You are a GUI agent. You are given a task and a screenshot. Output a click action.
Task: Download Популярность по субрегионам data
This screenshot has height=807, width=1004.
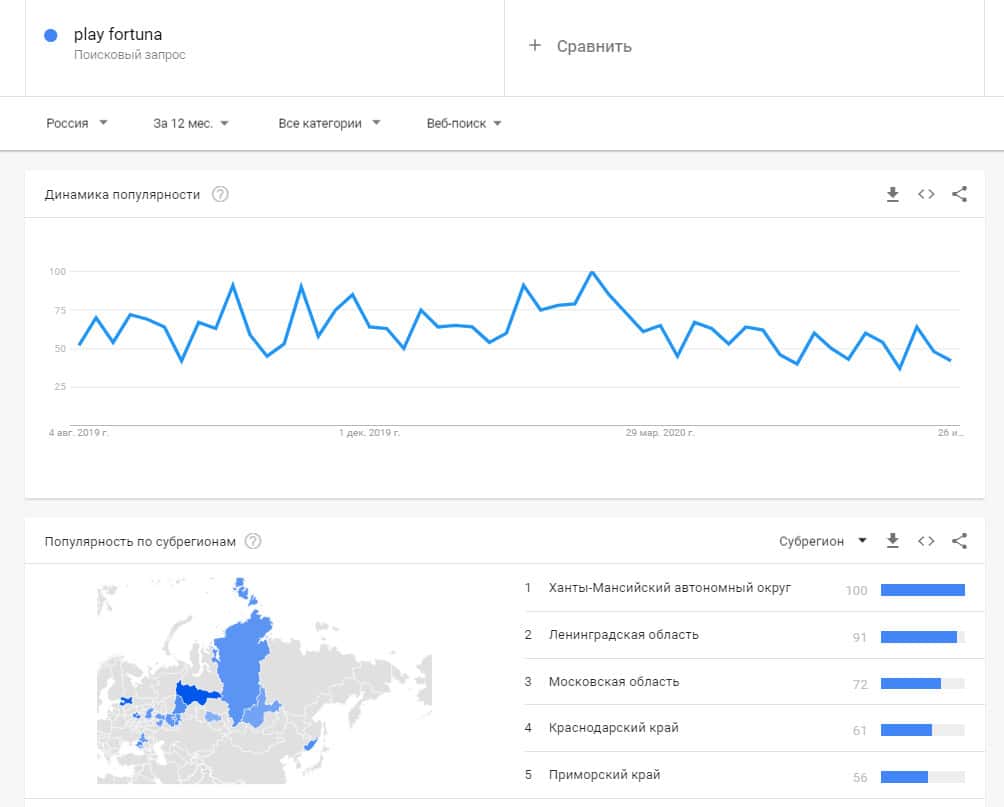pos(893,541)
